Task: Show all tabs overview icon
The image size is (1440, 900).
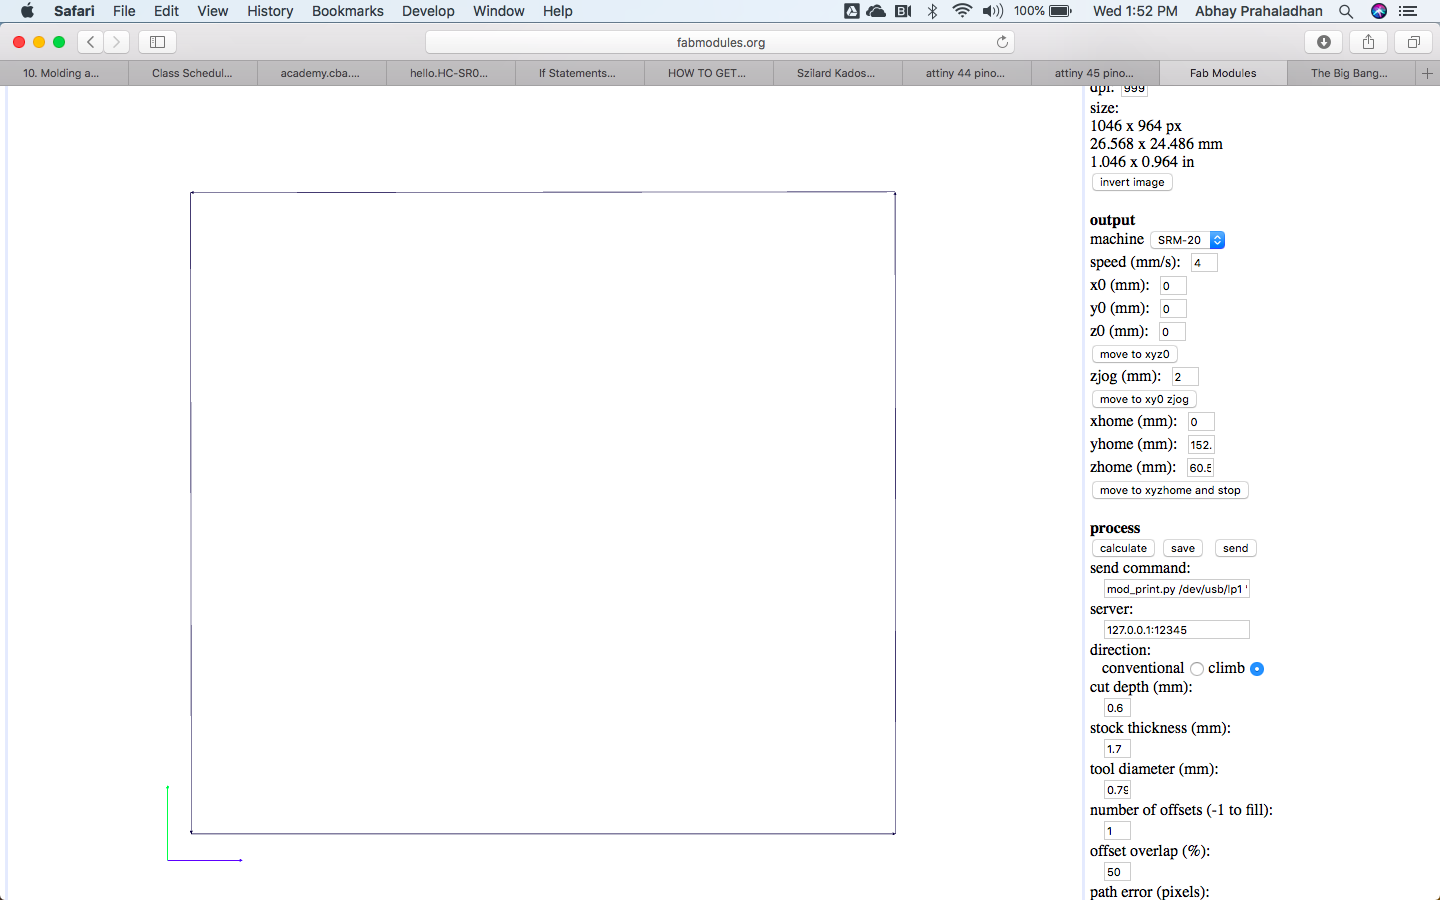Action: pyautogui.click(x=1413, y=42)
